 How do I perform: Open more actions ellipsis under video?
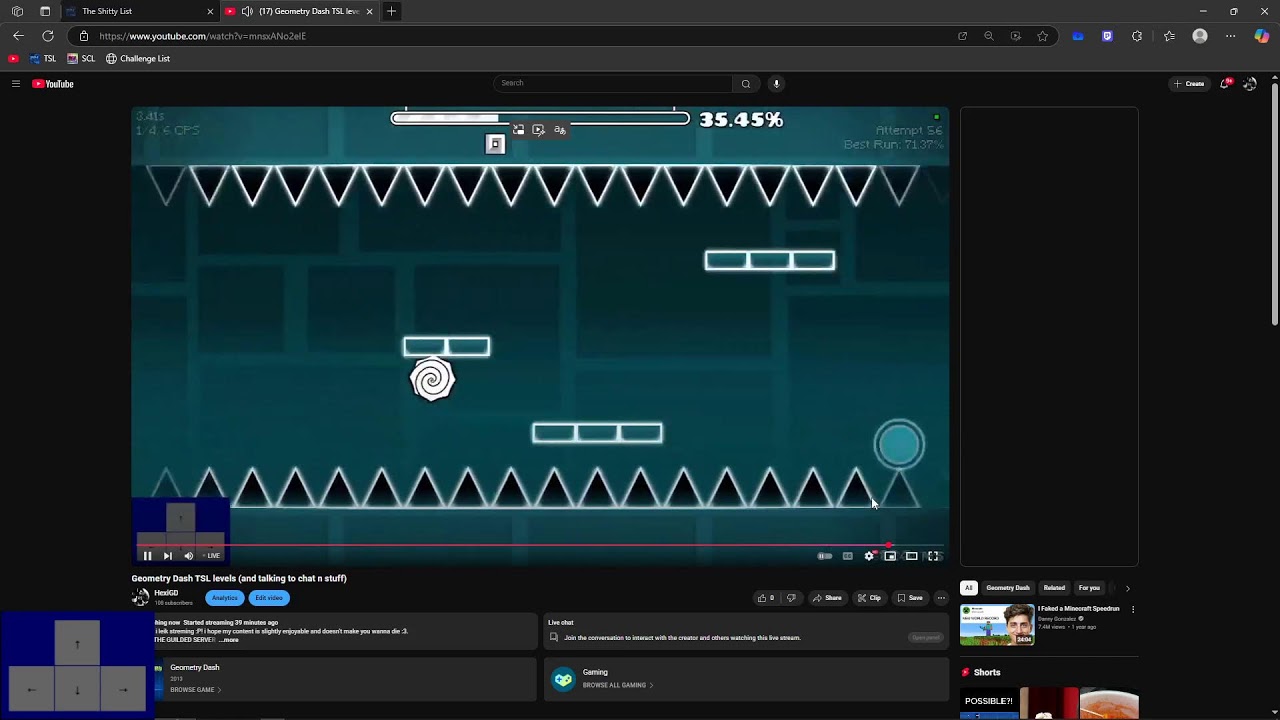click(941, 598)
